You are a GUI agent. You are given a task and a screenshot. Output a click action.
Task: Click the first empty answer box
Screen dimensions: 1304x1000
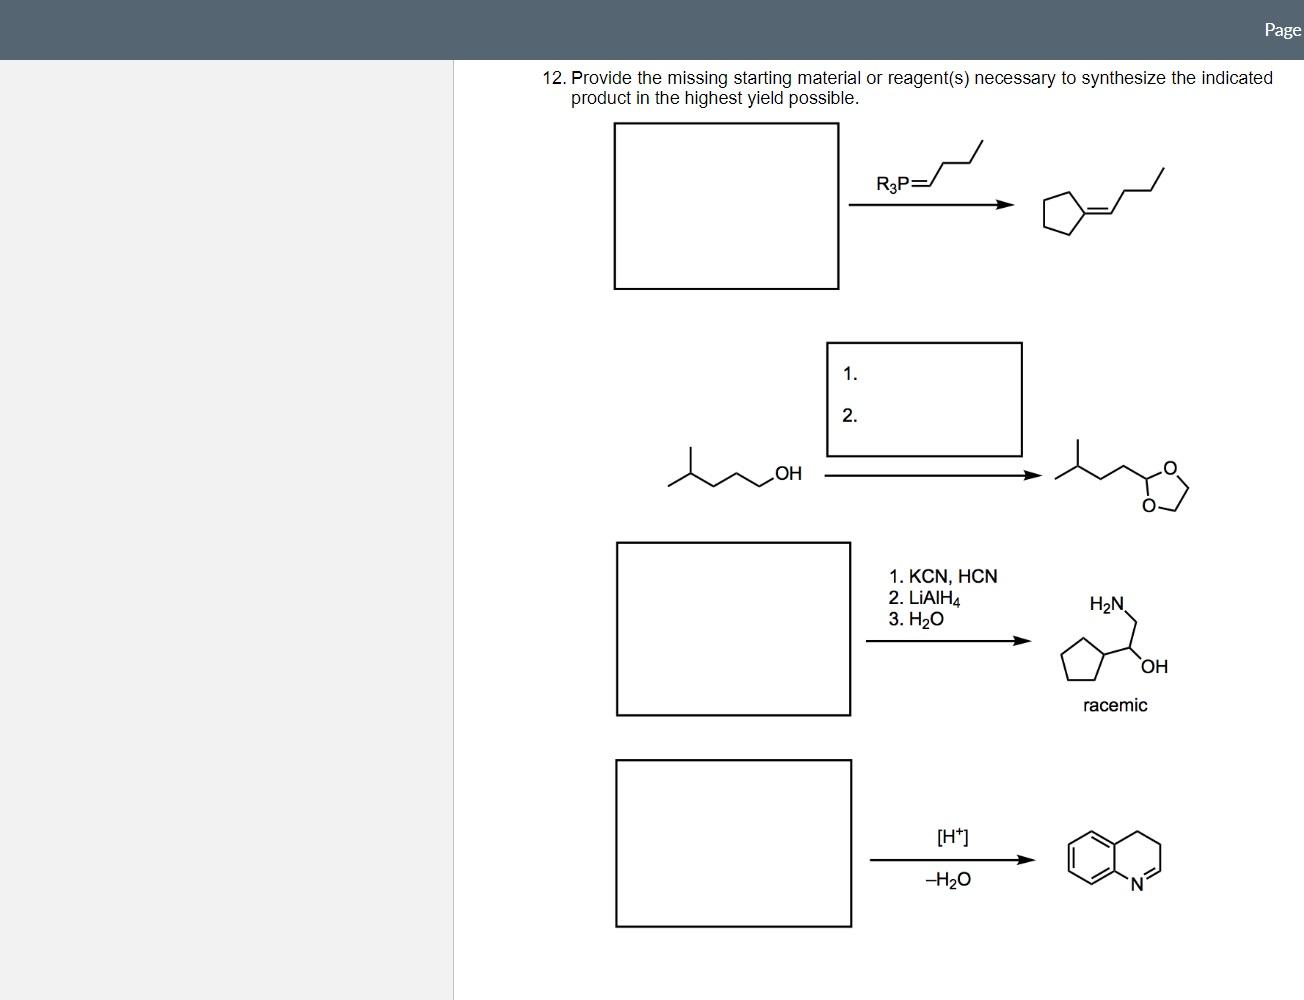tap(725, 205)
